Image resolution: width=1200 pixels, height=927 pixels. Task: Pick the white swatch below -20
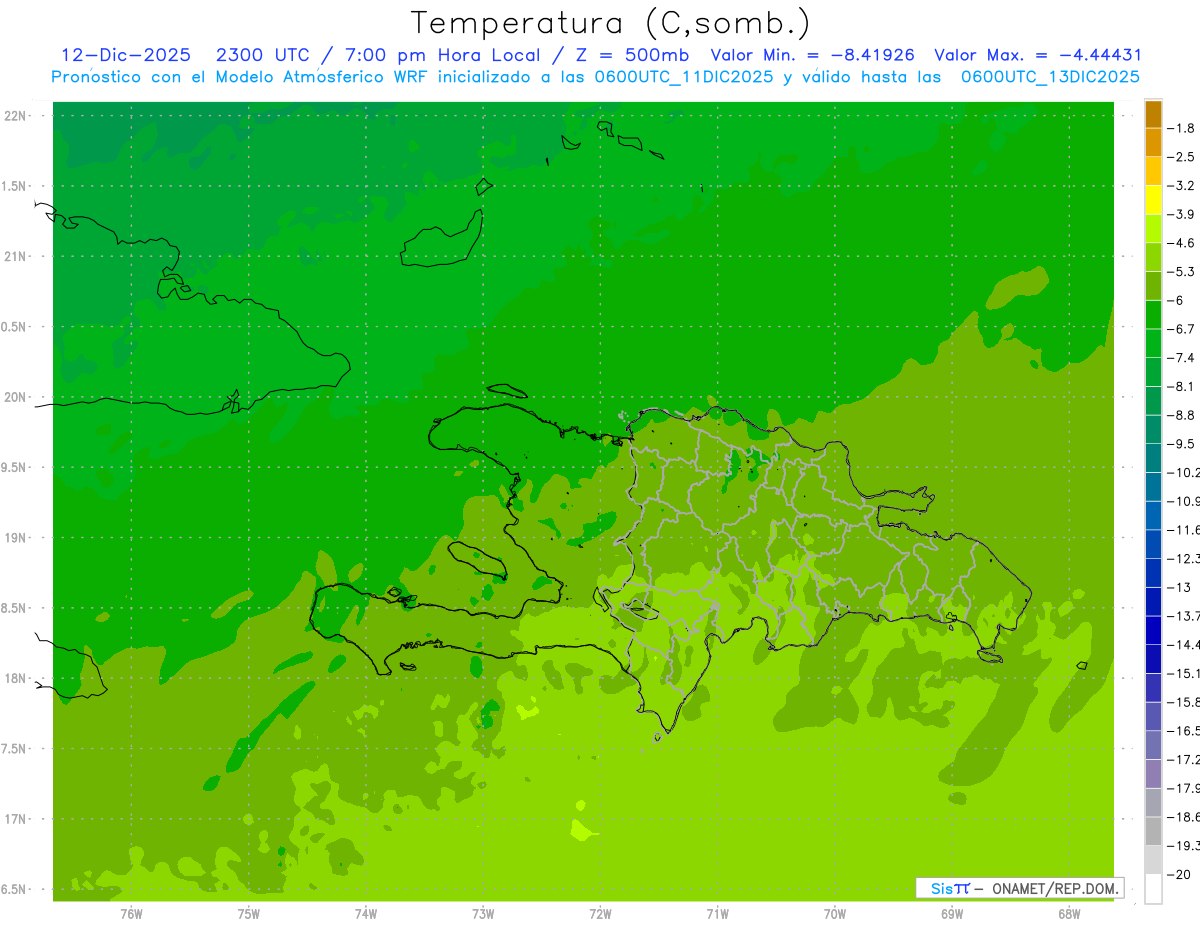pyautogui.click(x=1153, y=889)
